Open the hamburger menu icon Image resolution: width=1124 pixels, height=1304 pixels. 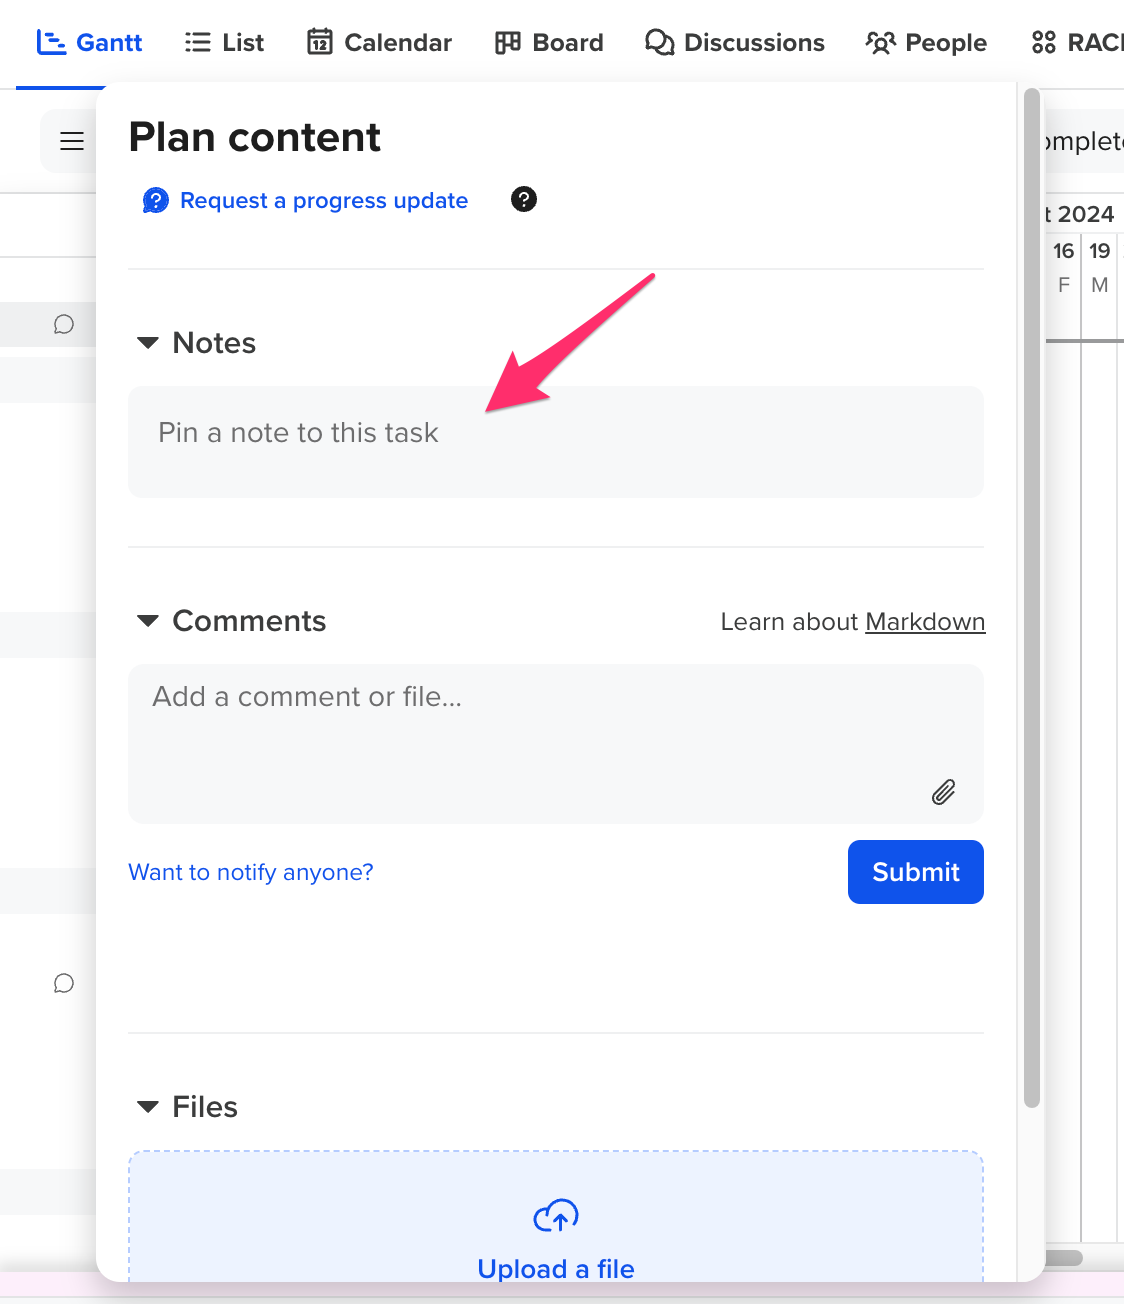click(71, 140)
